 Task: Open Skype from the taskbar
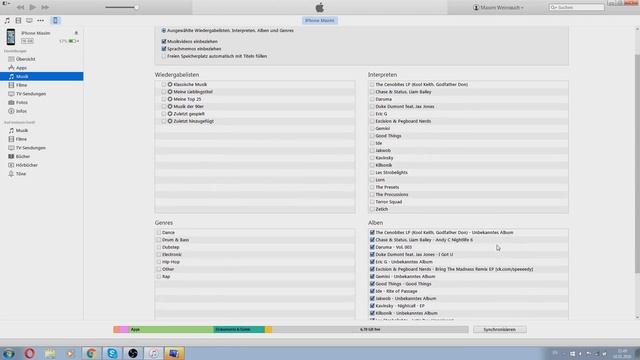(x=112, y=353)
